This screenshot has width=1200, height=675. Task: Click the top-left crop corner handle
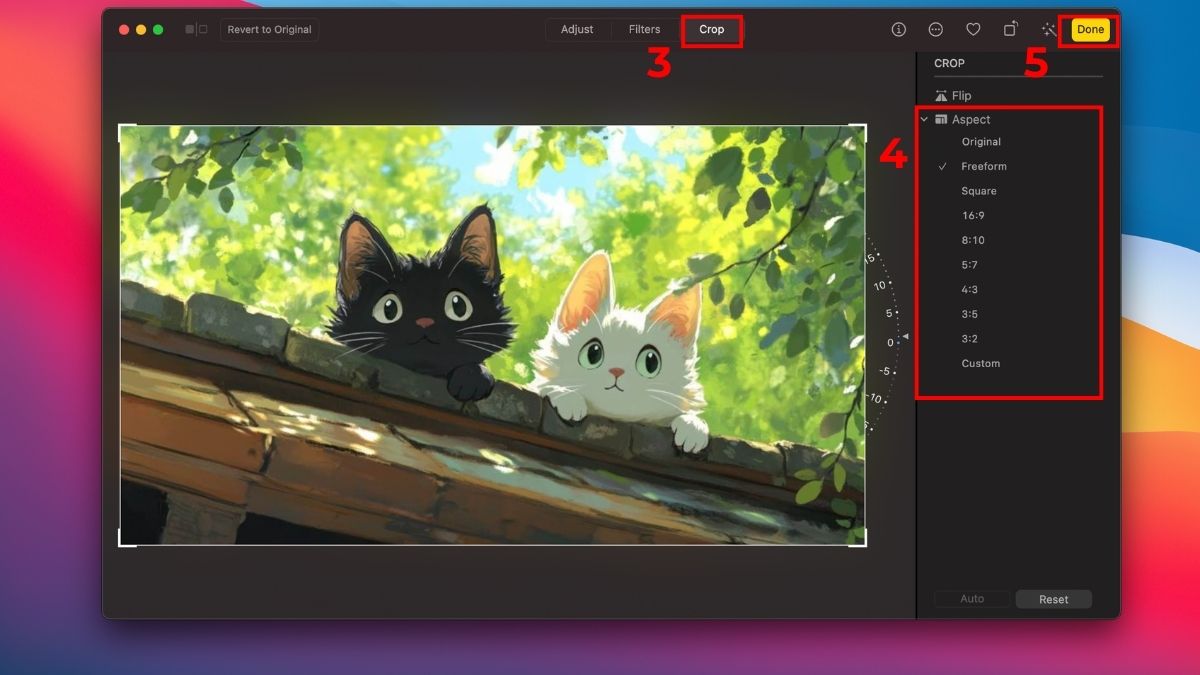click(x=125, y=130)
